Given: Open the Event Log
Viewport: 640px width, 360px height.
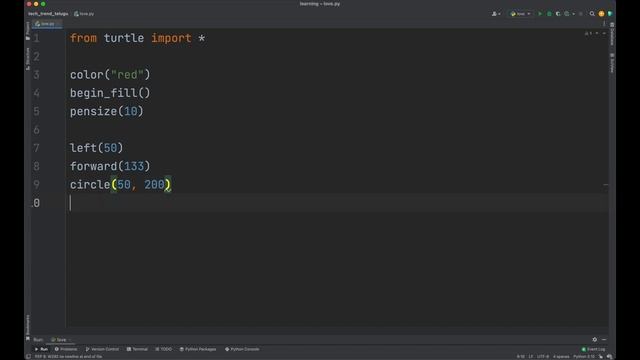Looking at the screenshot, I should click(x=593, y=349).
